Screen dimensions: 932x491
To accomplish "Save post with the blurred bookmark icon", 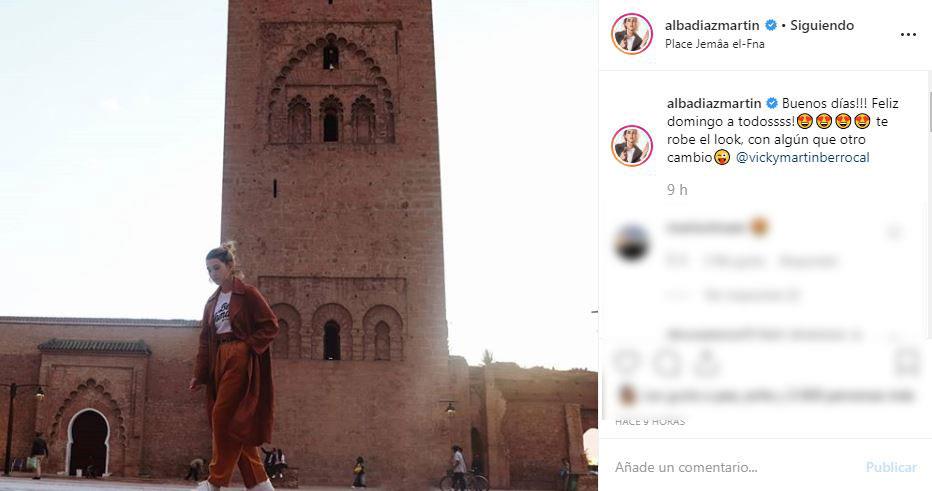I will pos(907,362).
